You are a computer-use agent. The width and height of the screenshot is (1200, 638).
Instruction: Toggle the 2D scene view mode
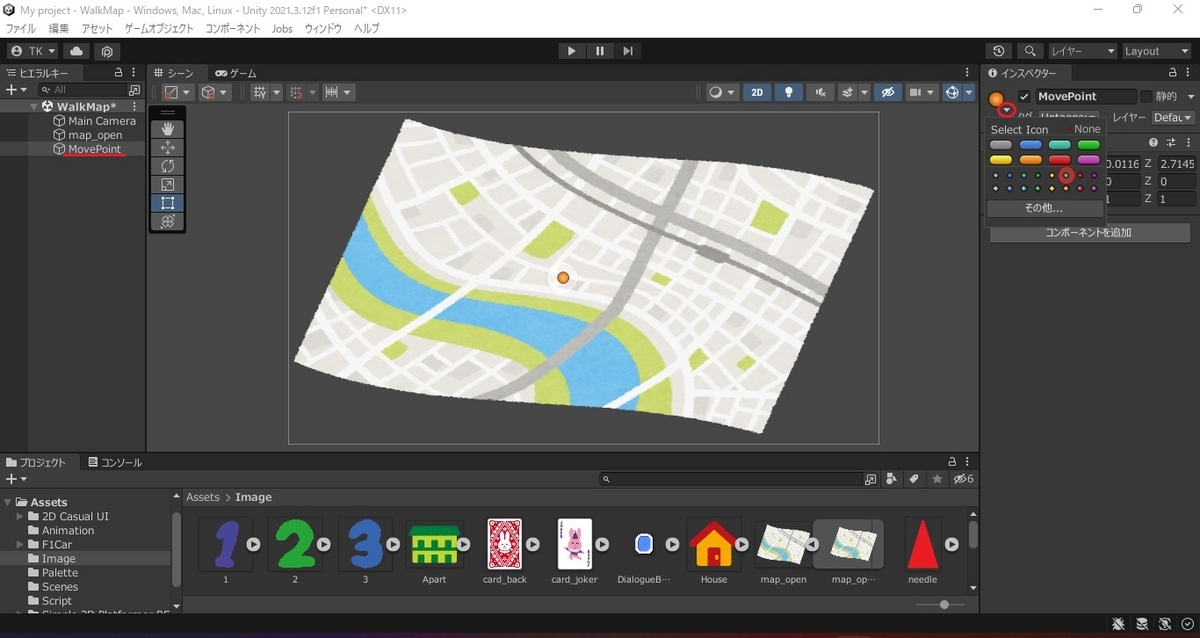[757, 92]
